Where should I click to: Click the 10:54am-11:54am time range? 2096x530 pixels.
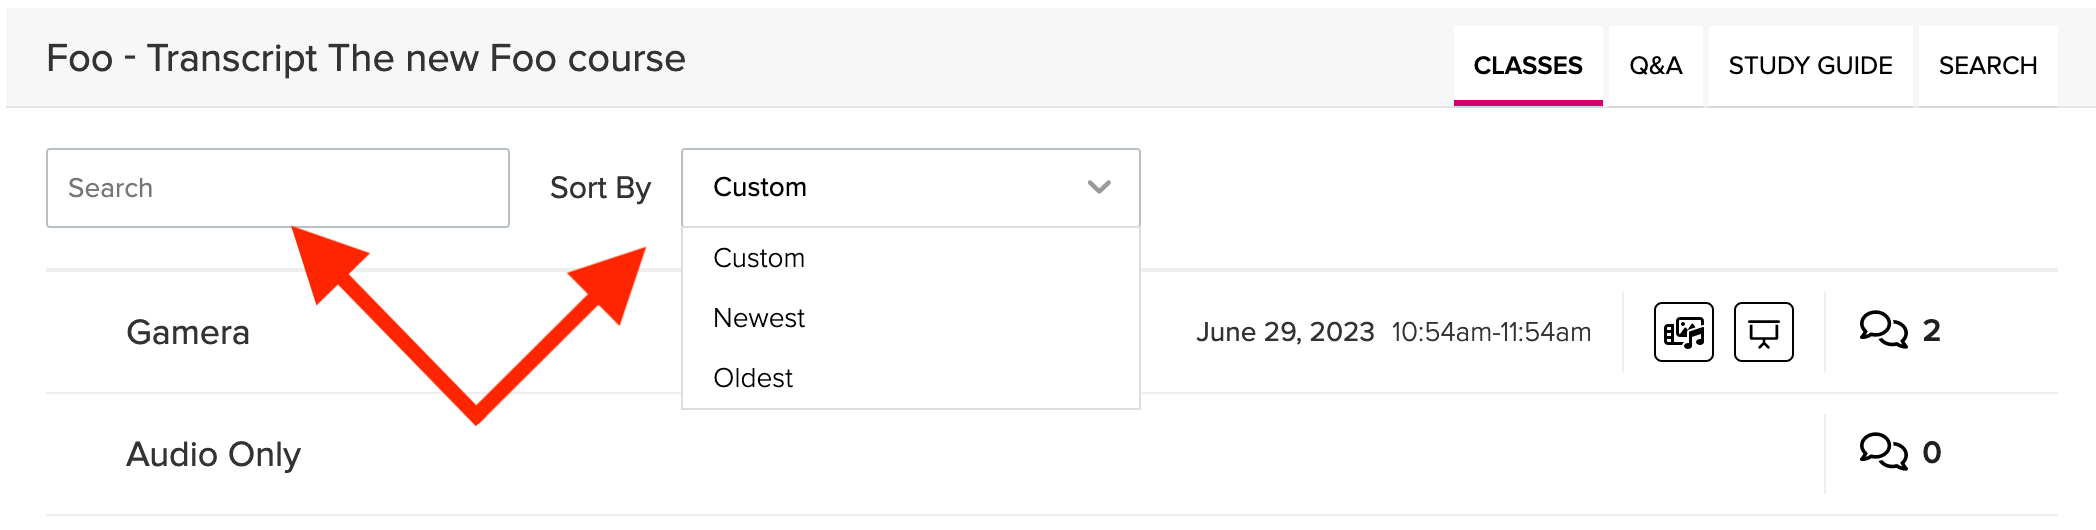click(x=1491, y=332)
